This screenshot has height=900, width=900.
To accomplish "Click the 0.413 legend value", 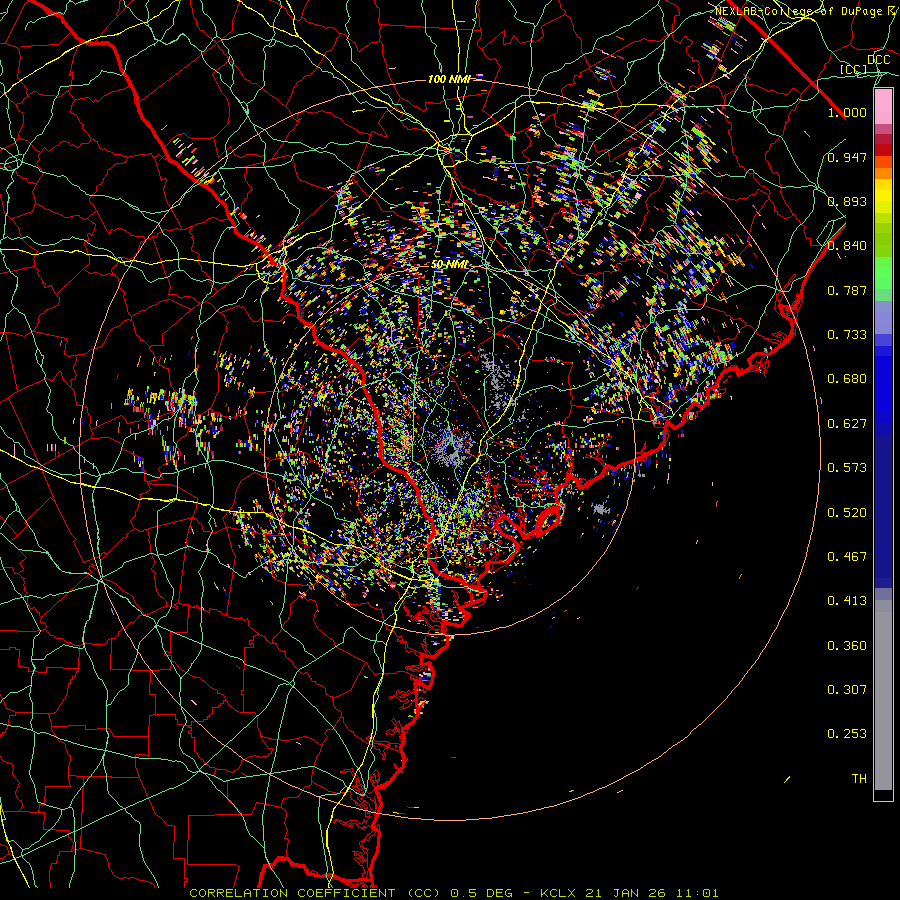I will pos(847,601).
